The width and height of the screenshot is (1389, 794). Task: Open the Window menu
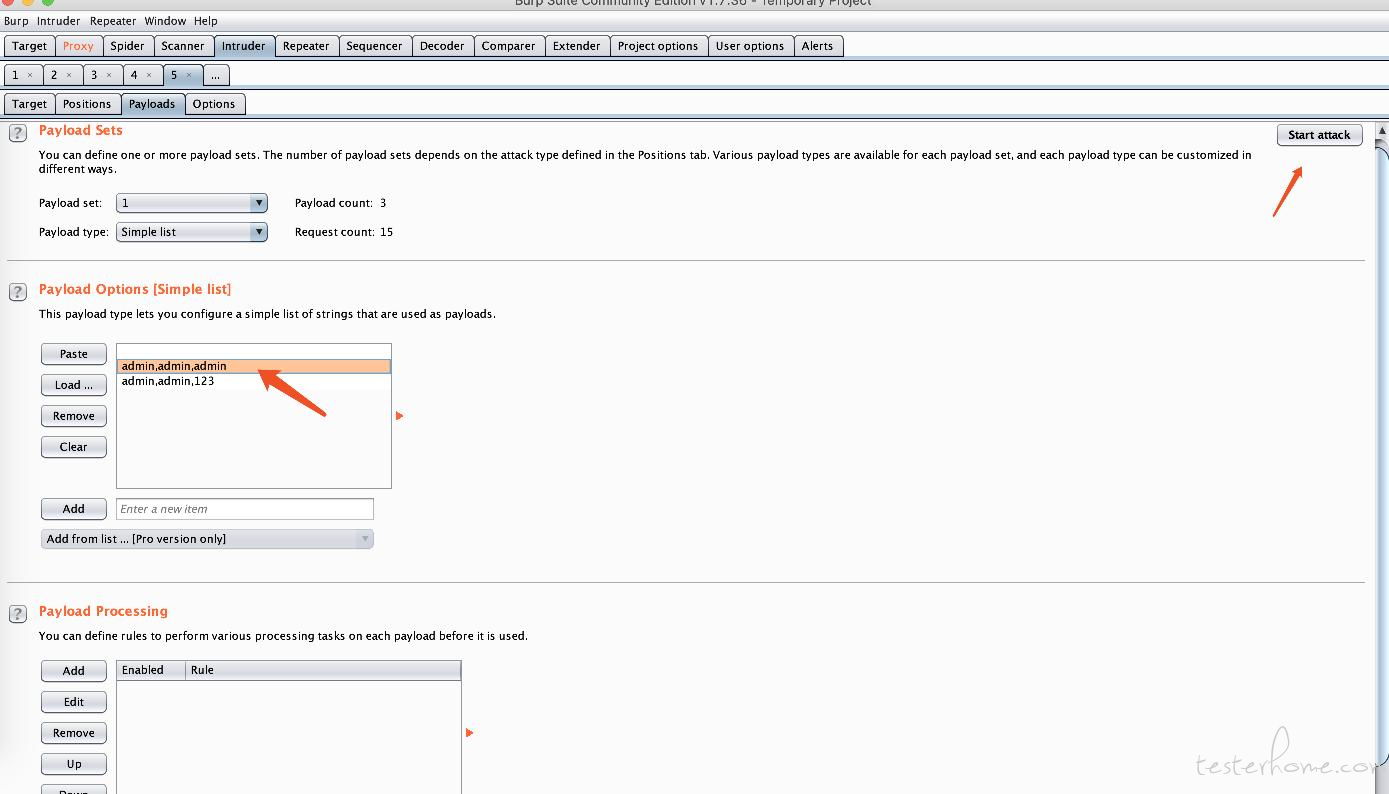pos(165,21)
